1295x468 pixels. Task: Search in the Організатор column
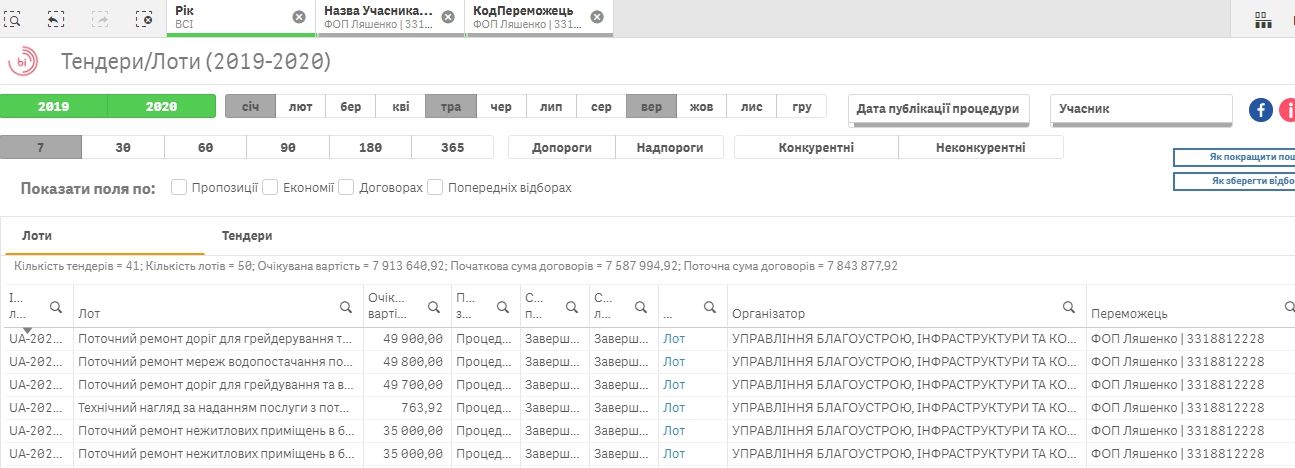1068,307
